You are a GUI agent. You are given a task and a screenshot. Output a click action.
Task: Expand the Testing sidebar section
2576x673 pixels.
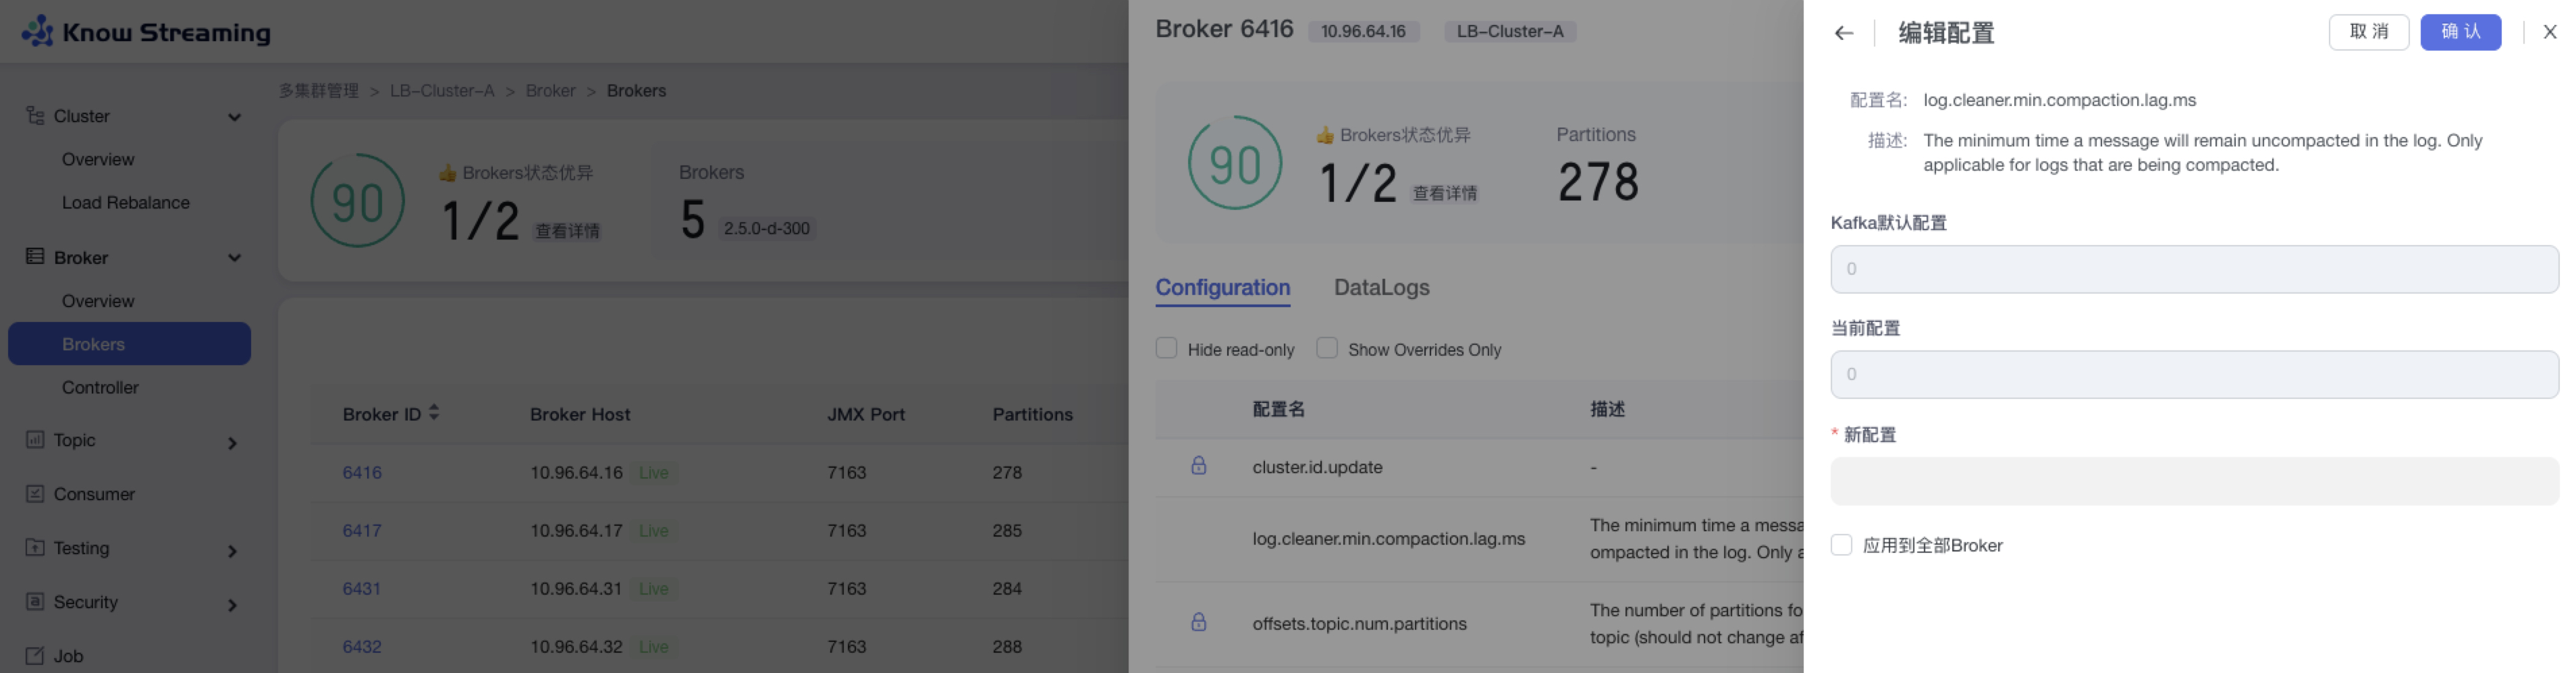(x=234, y=548)
